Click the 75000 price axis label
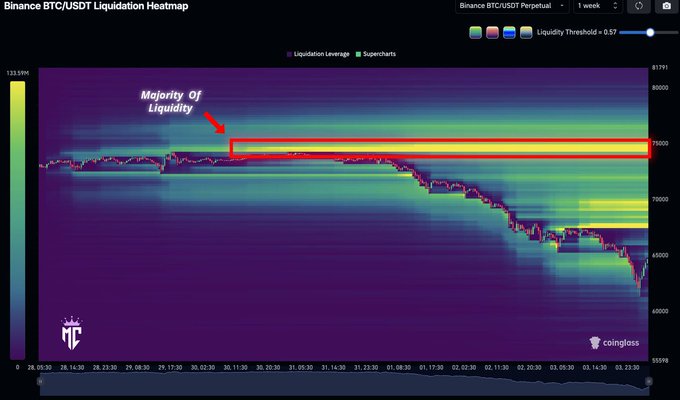 [660, 144]
